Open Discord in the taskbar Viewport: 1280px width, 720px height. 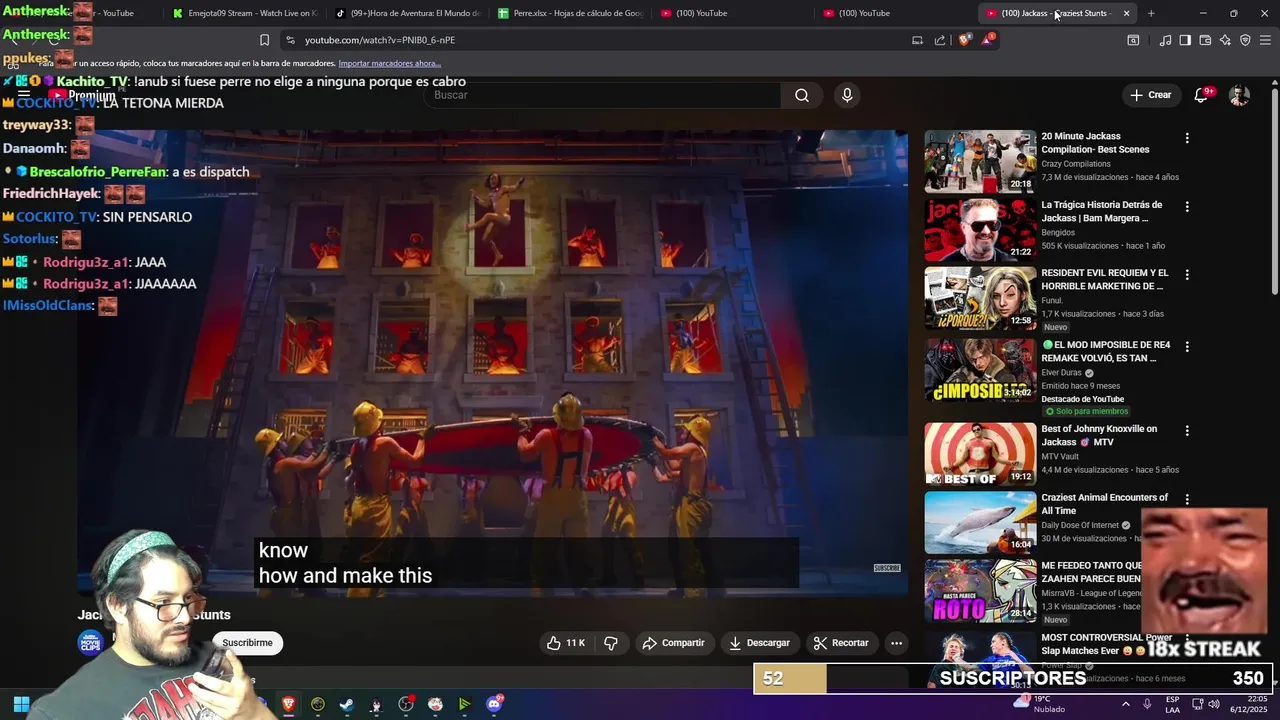(x=494, y=704)
